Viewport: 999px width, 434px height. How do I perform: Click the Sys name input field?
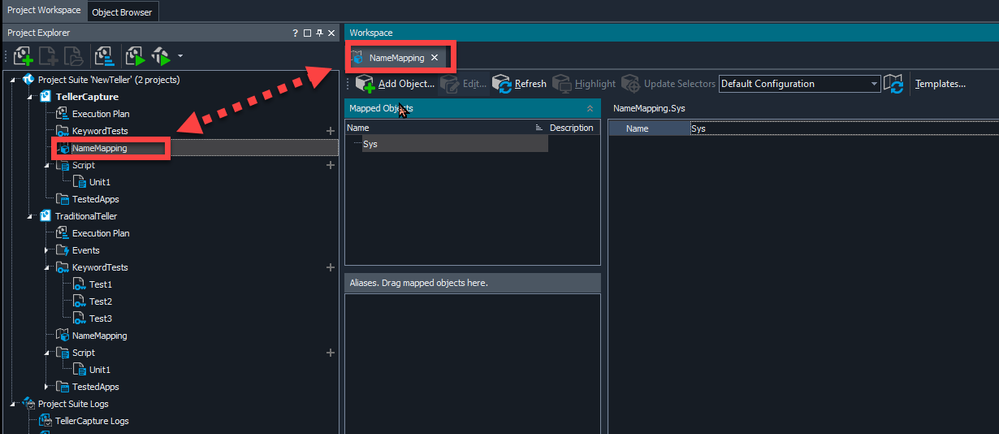click(x=840, y=129)
